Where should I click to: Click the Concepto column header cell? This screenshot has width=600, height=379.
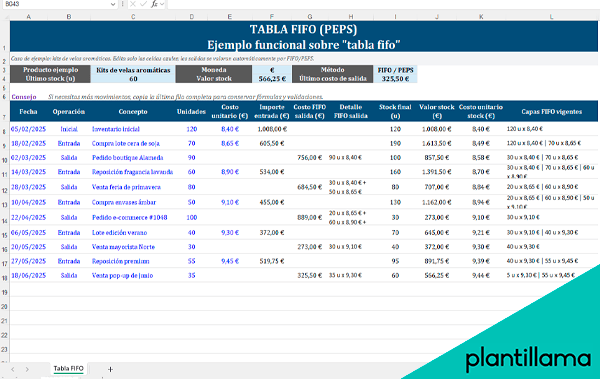click(133, 111)
